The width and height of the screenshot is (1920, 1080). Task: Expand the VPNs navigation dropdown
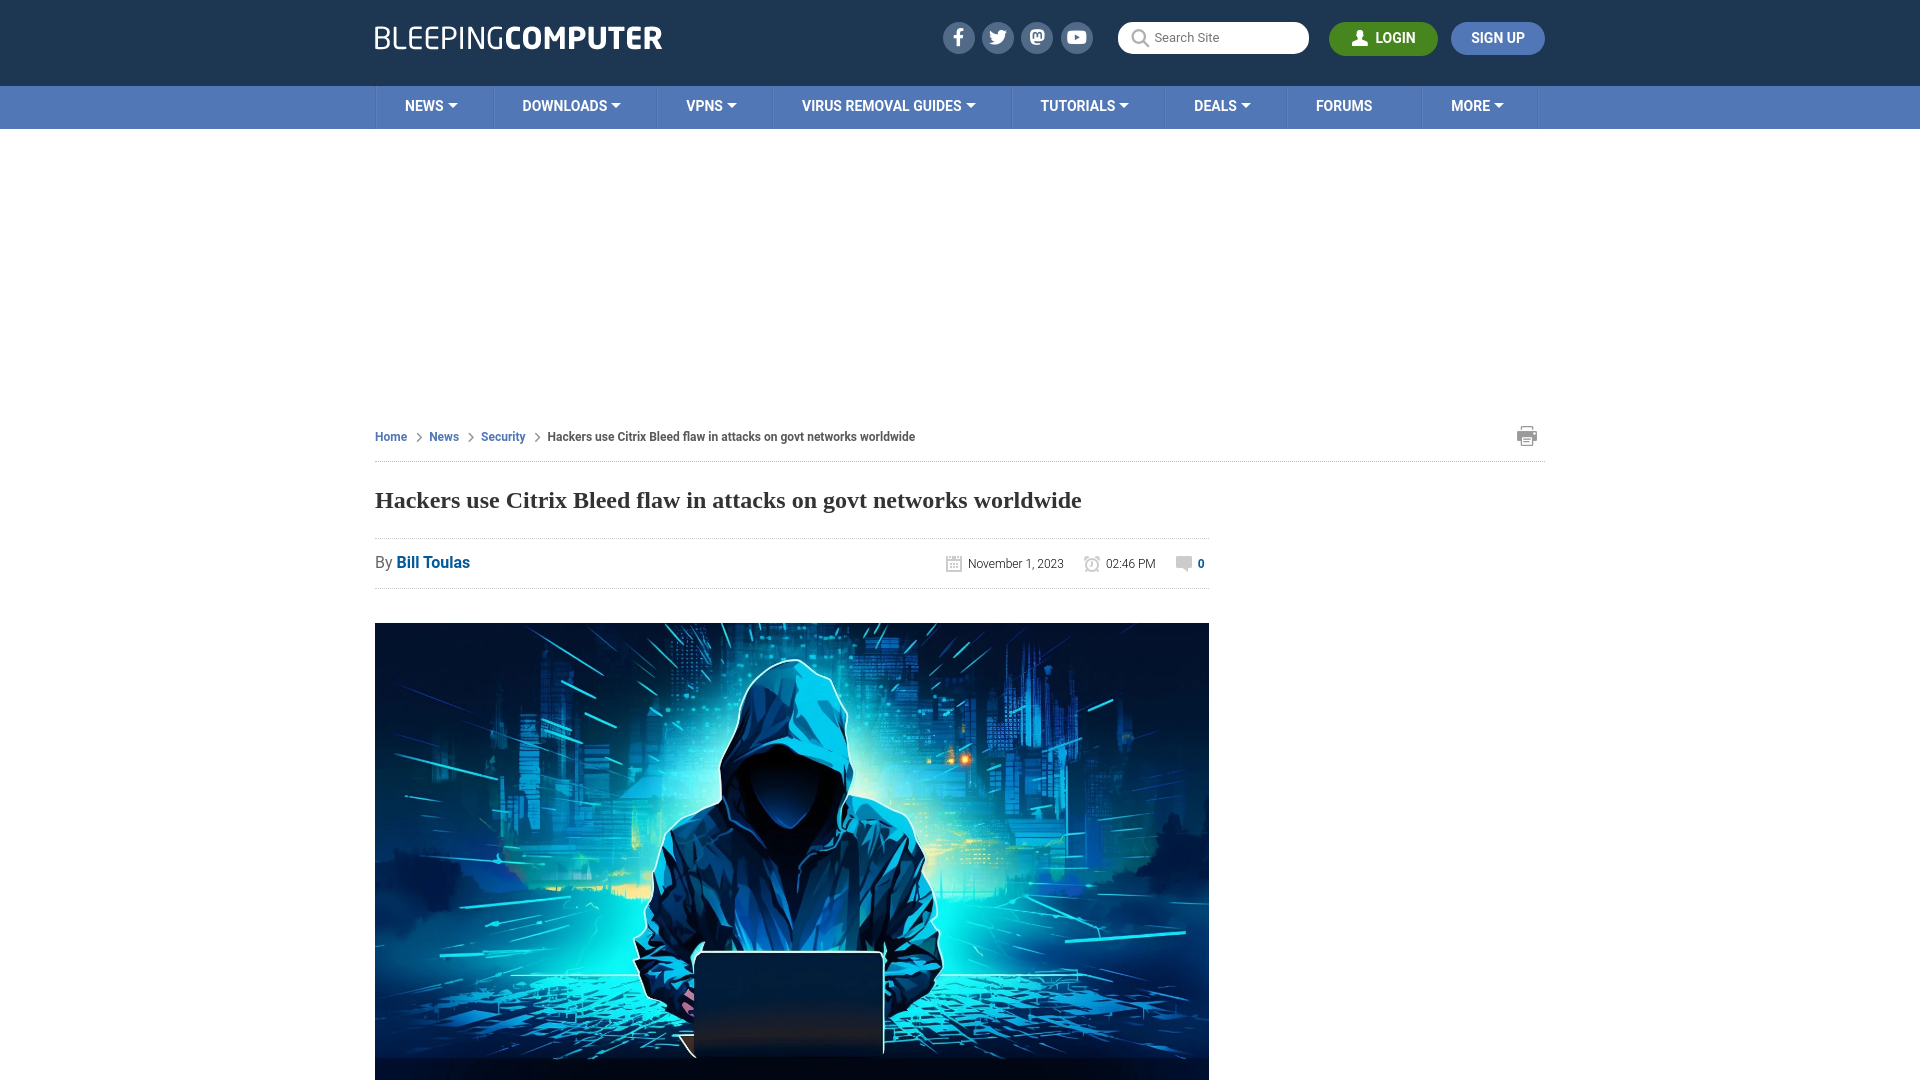tap(711, 105)
